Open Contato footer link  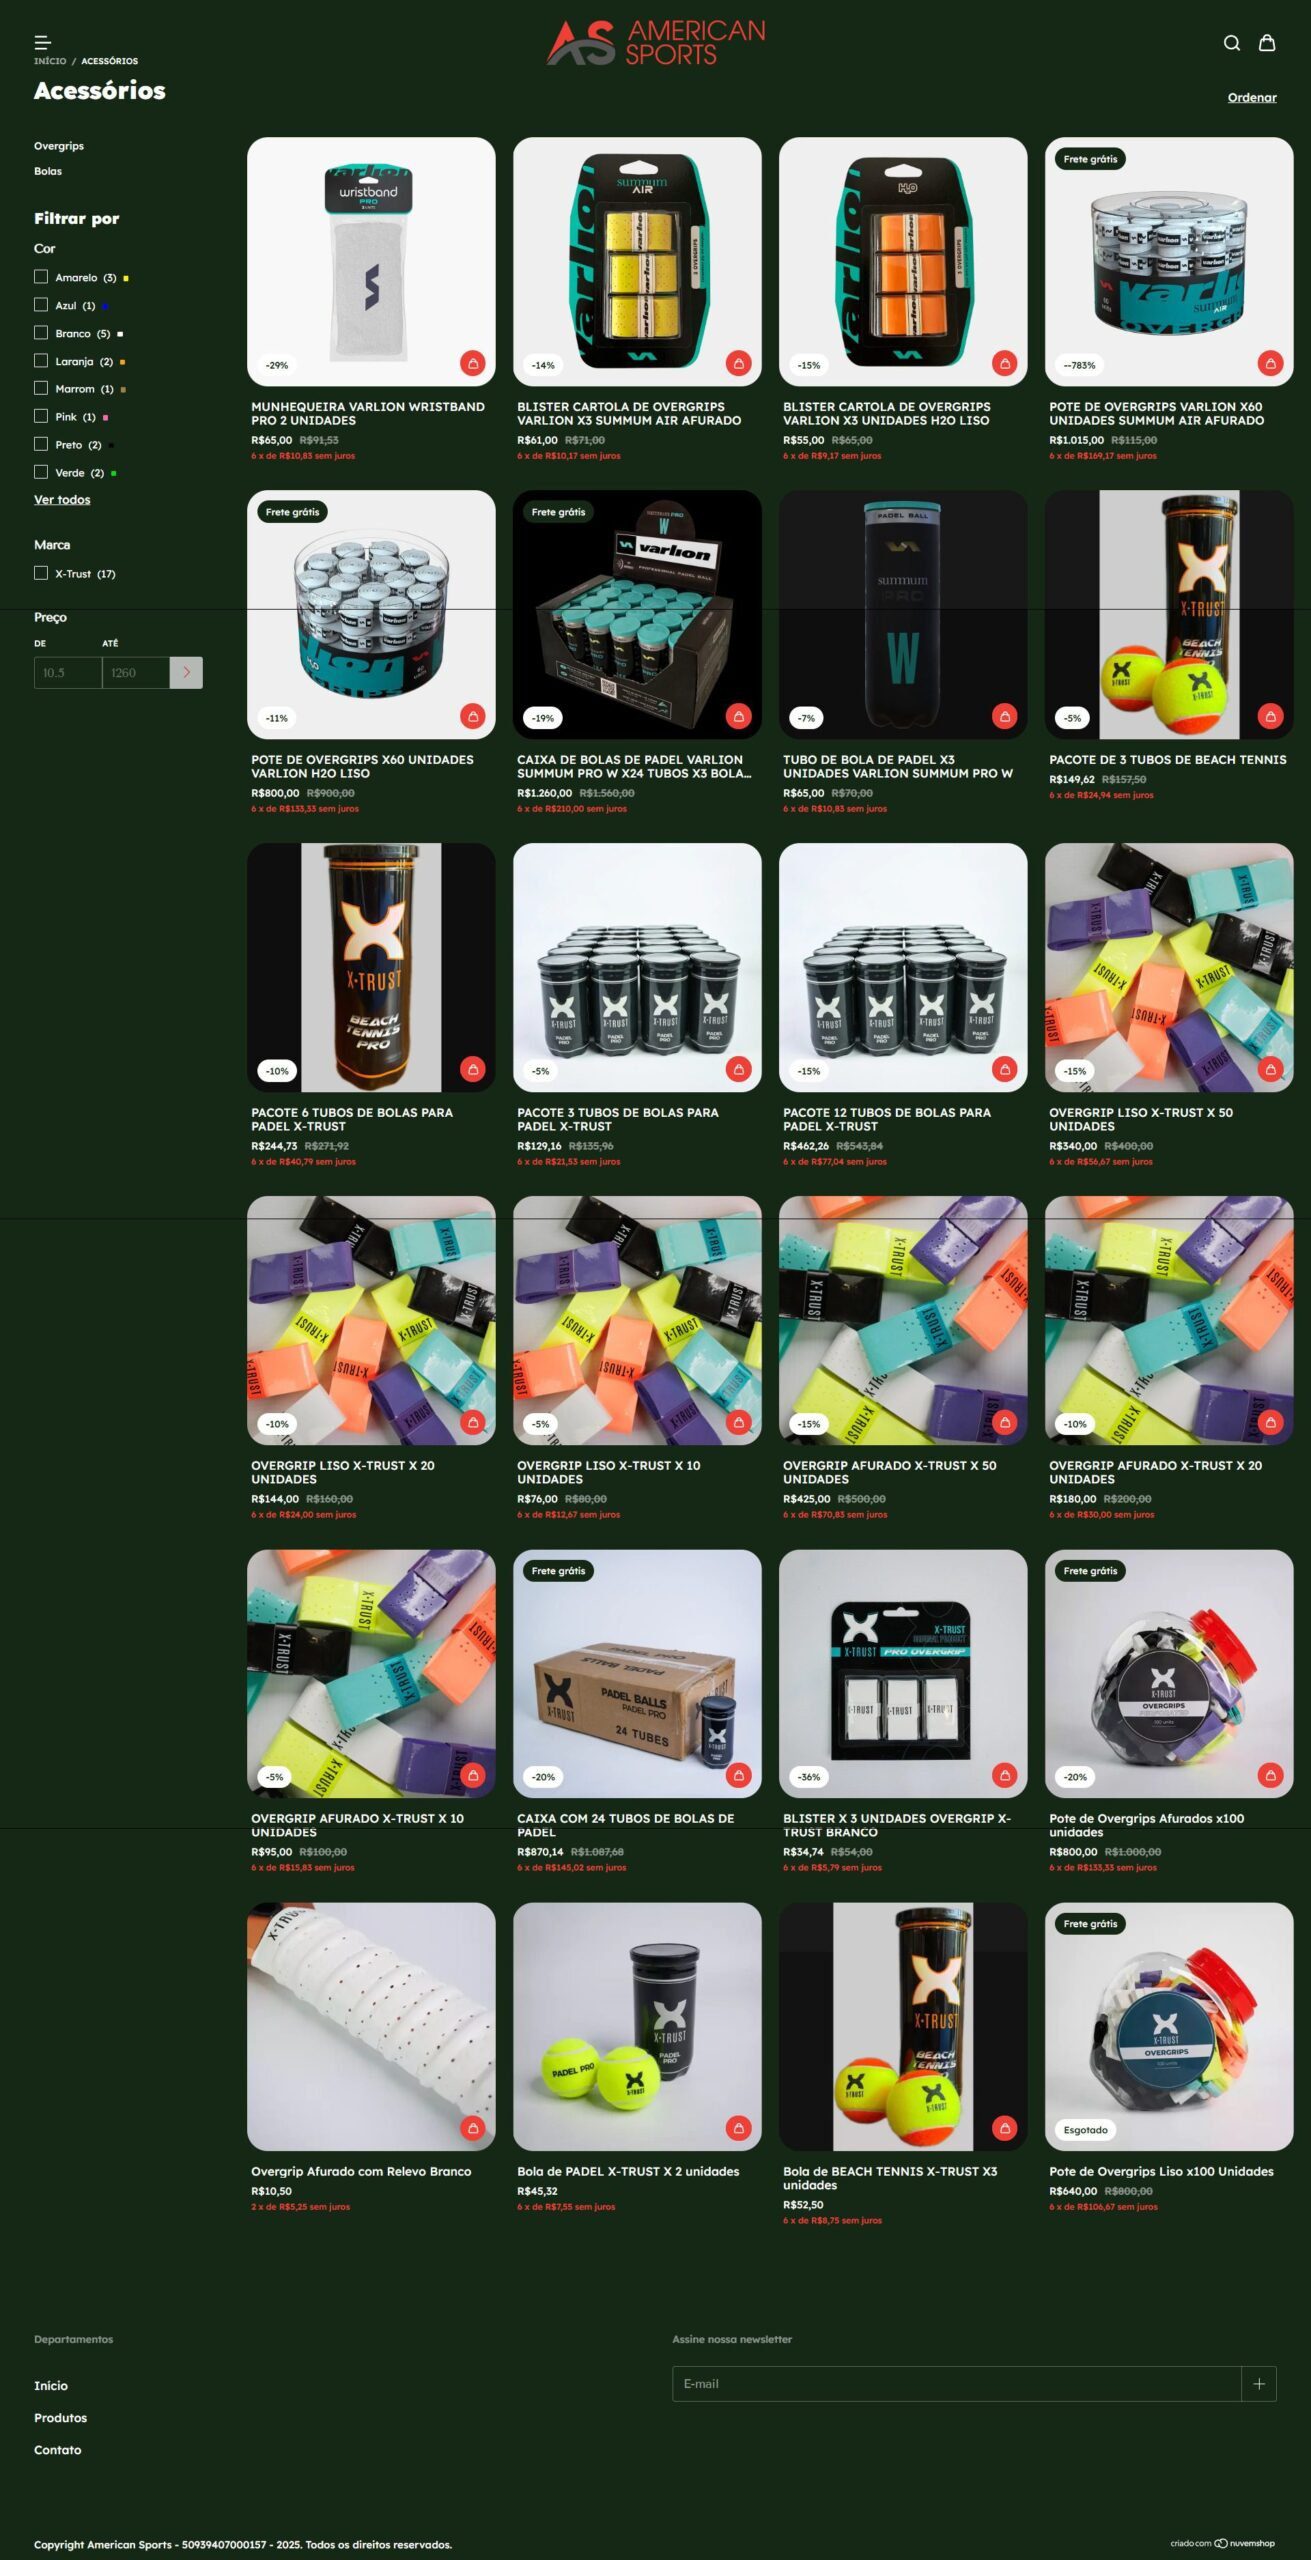[x=58, y=2450]
